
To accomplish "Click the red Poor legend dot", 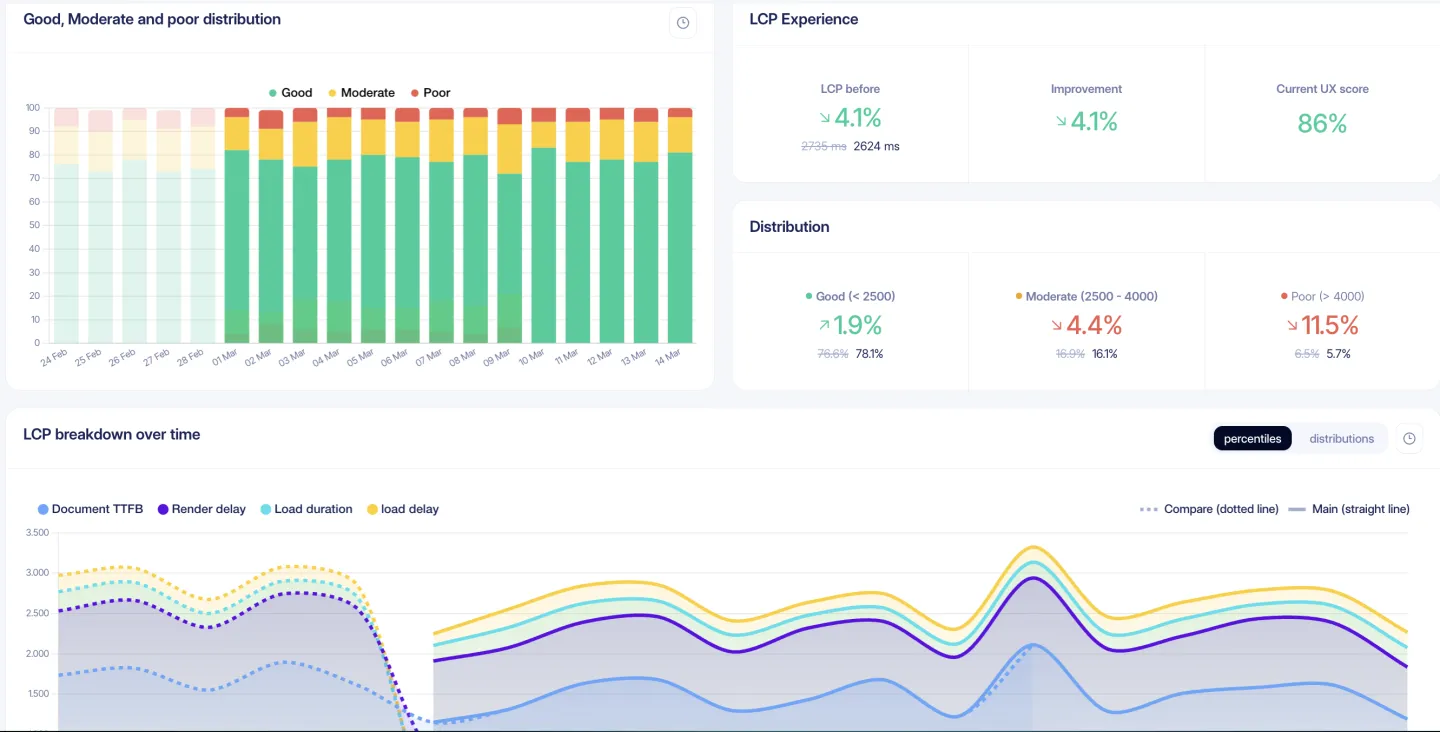I will click(417, 92).
